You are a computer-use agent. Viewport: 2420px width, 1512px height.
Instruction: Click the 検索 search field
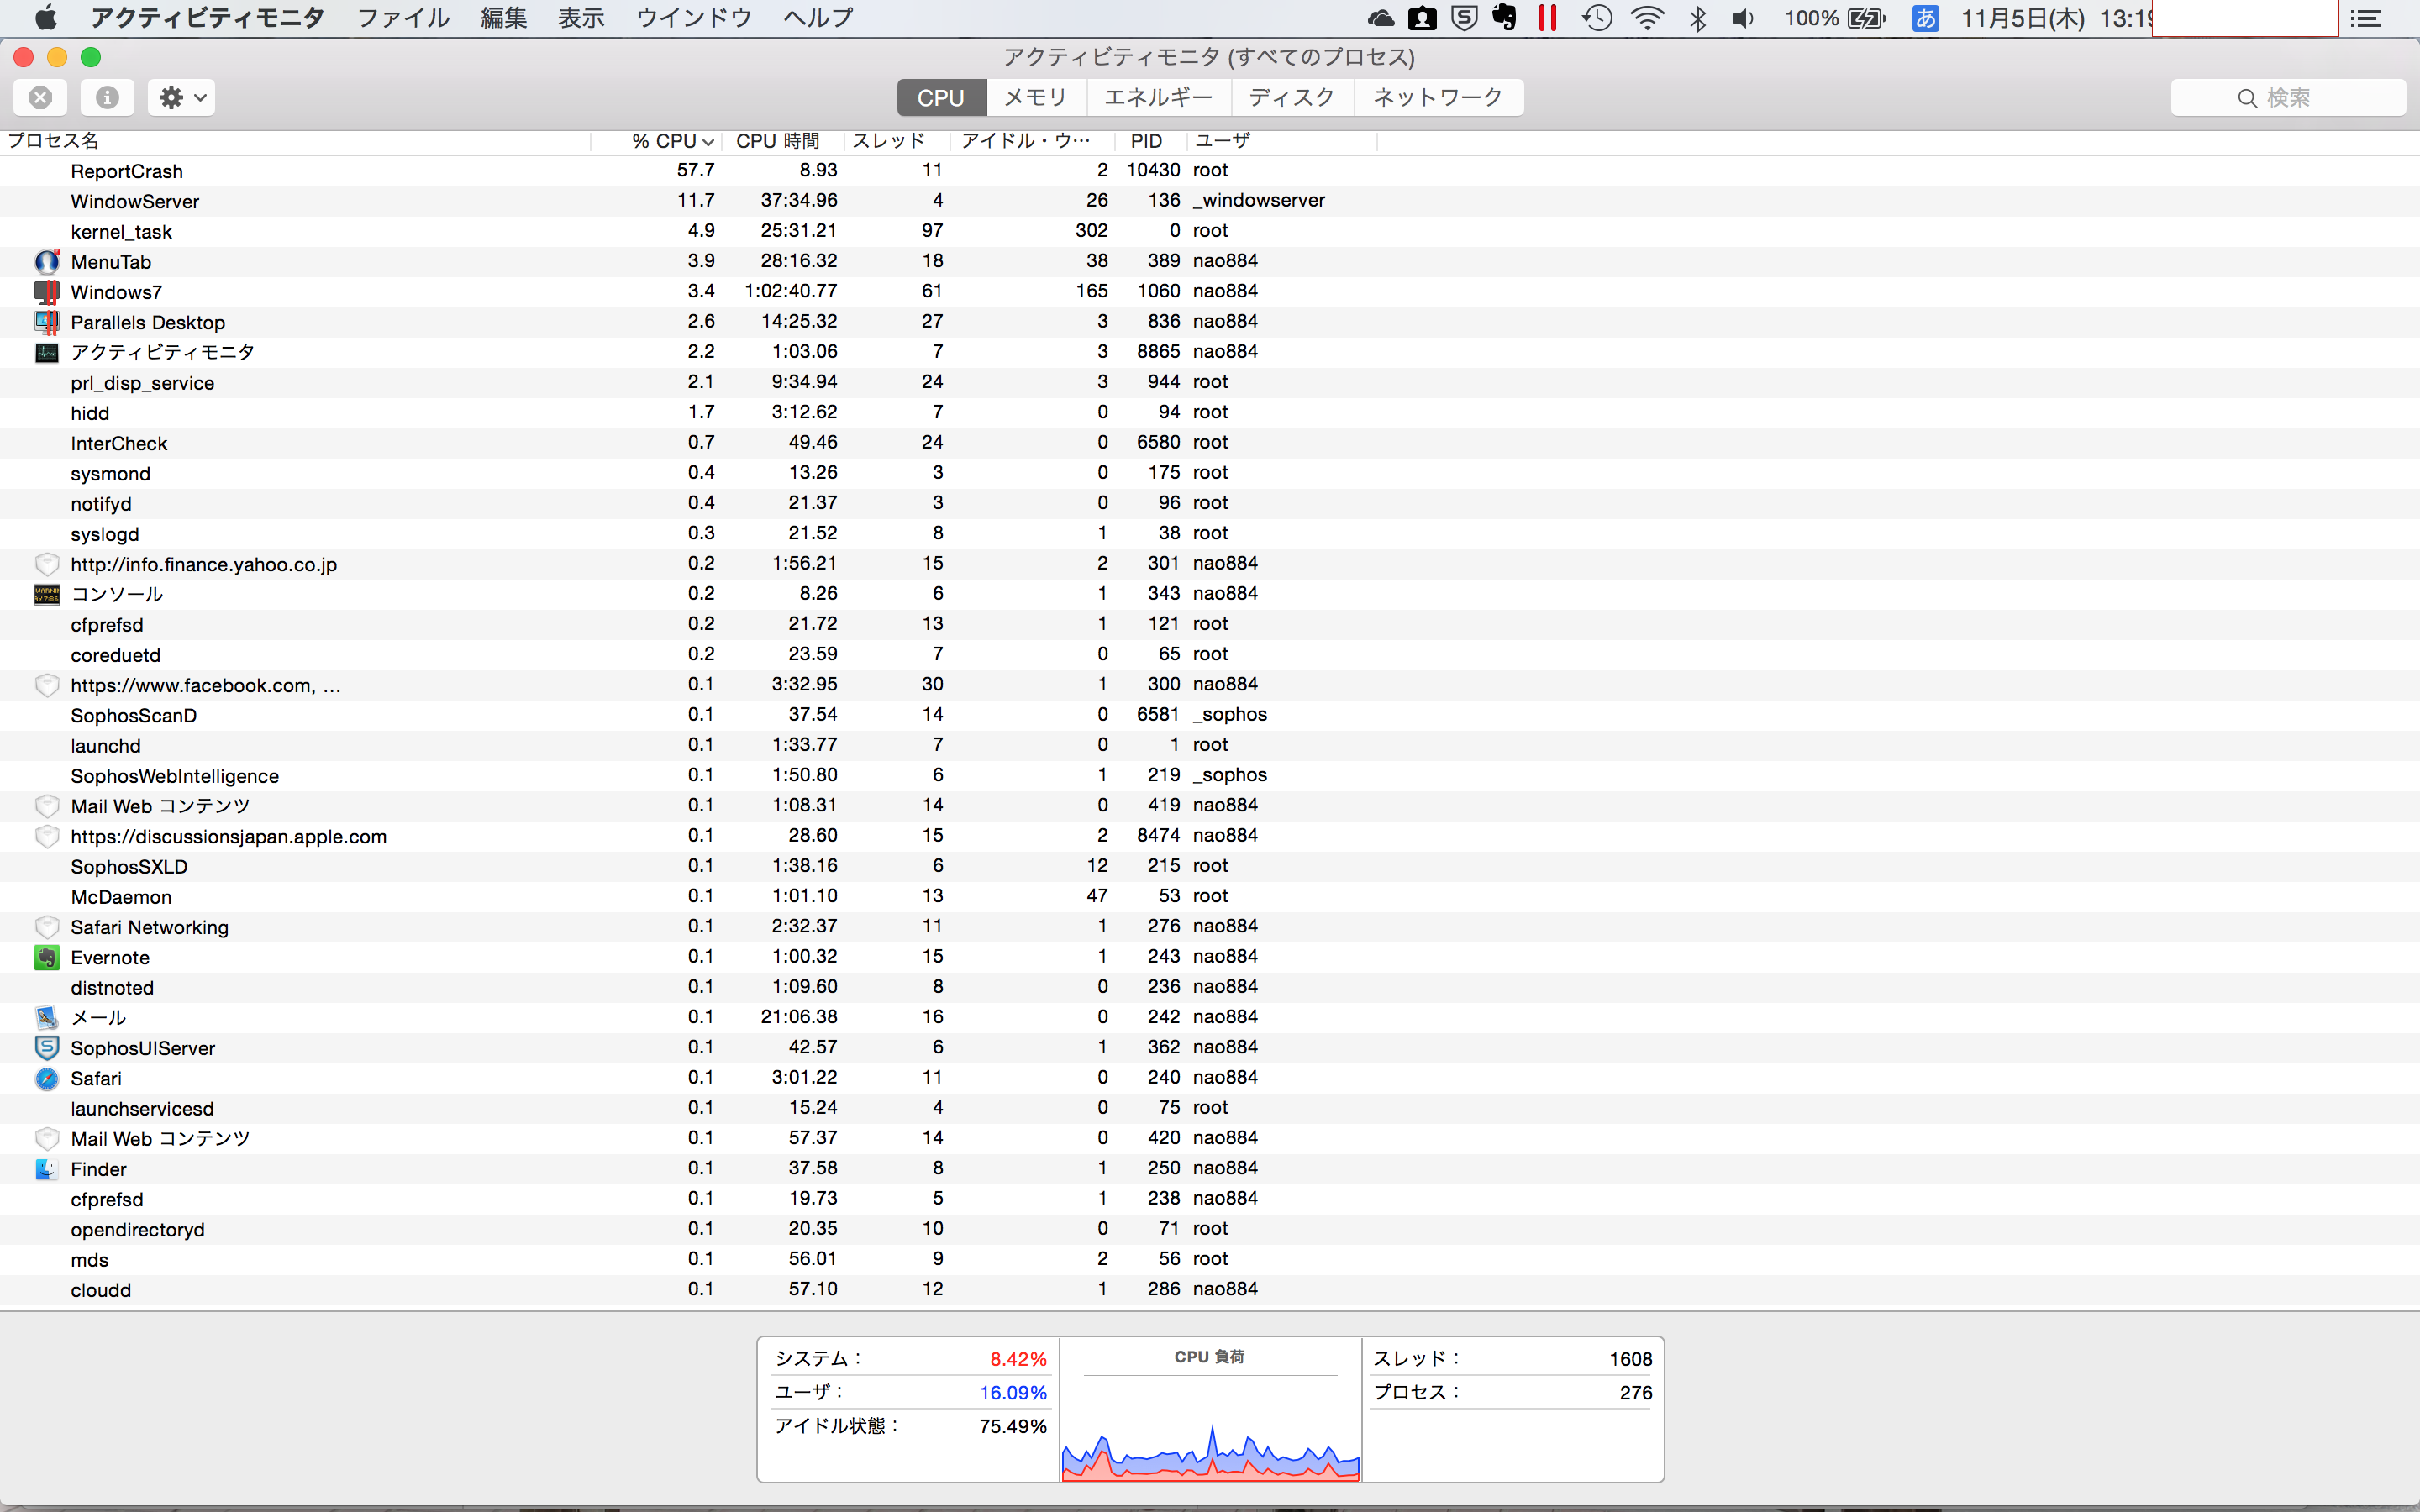tap(2288, 97)
